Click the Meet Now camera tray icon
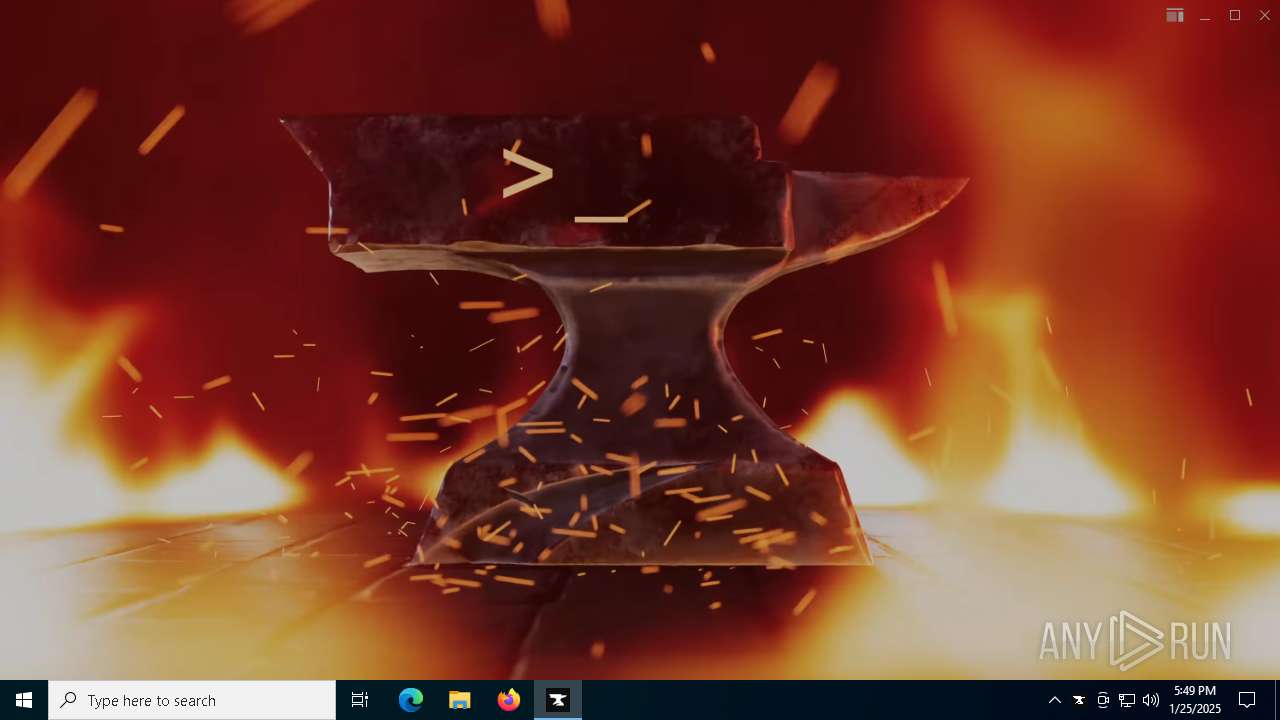1280x720 pixels. [1103, 700]
